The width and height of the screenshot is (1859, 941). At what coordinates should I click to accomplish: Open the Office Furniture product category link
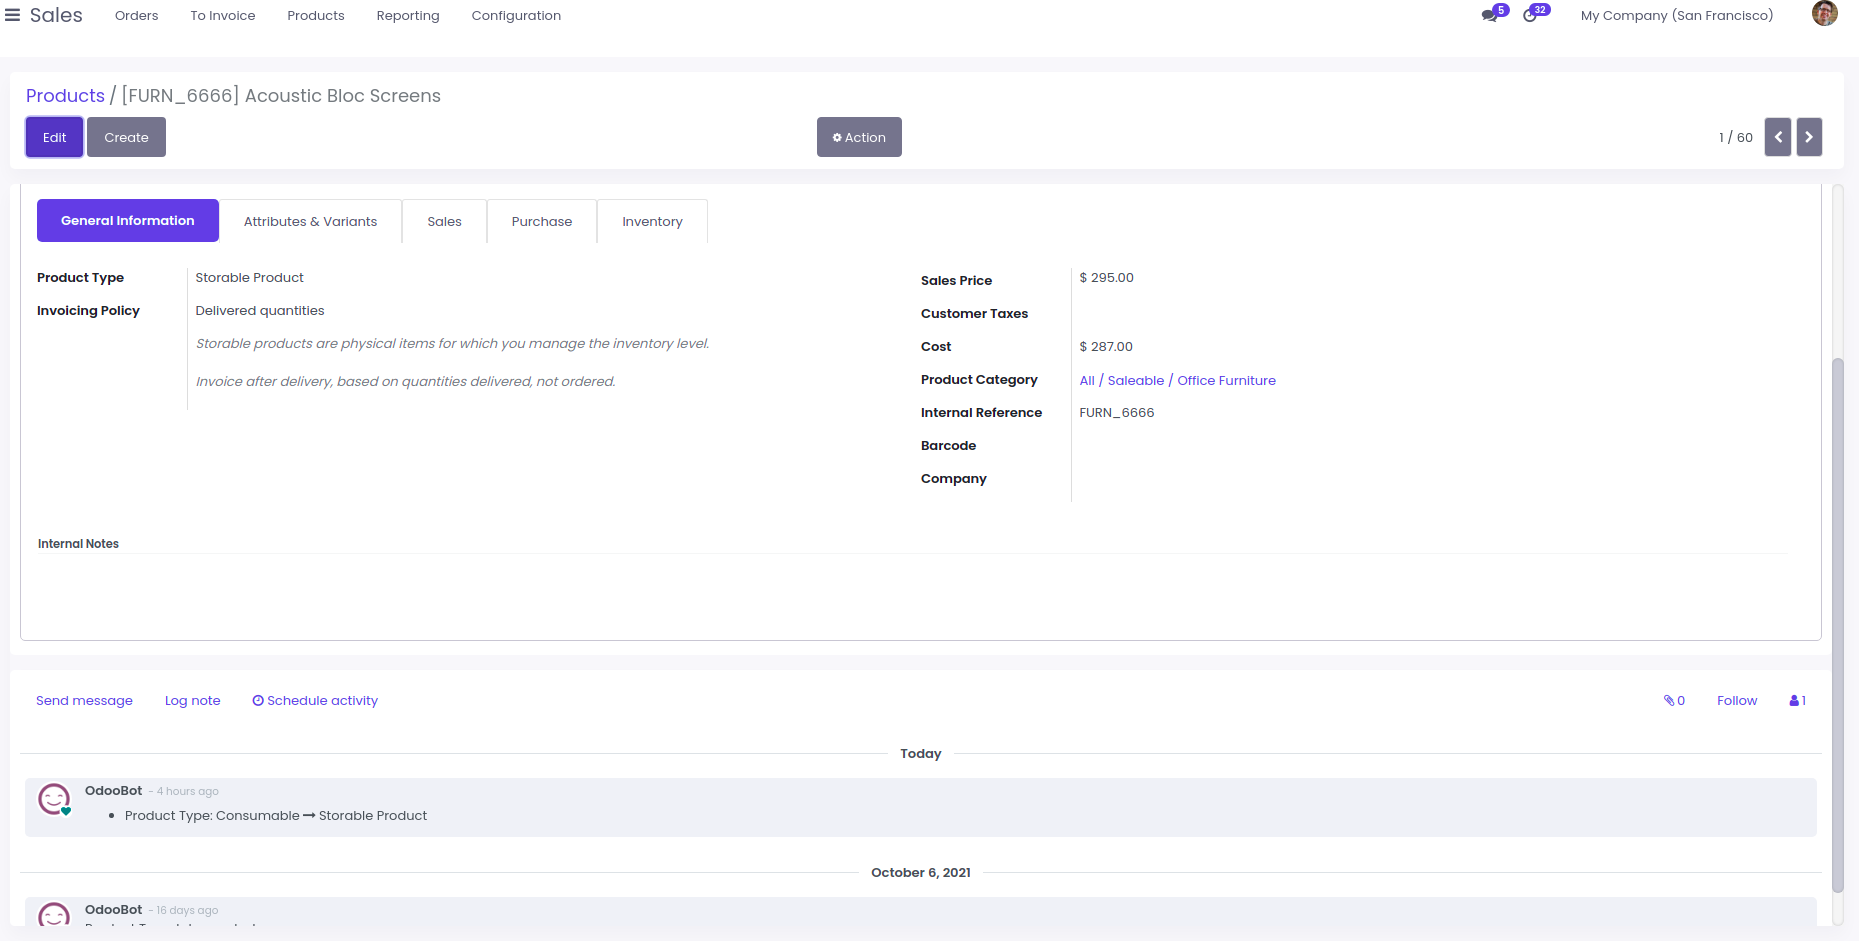pyautogui.click(x=1226, y=381)
